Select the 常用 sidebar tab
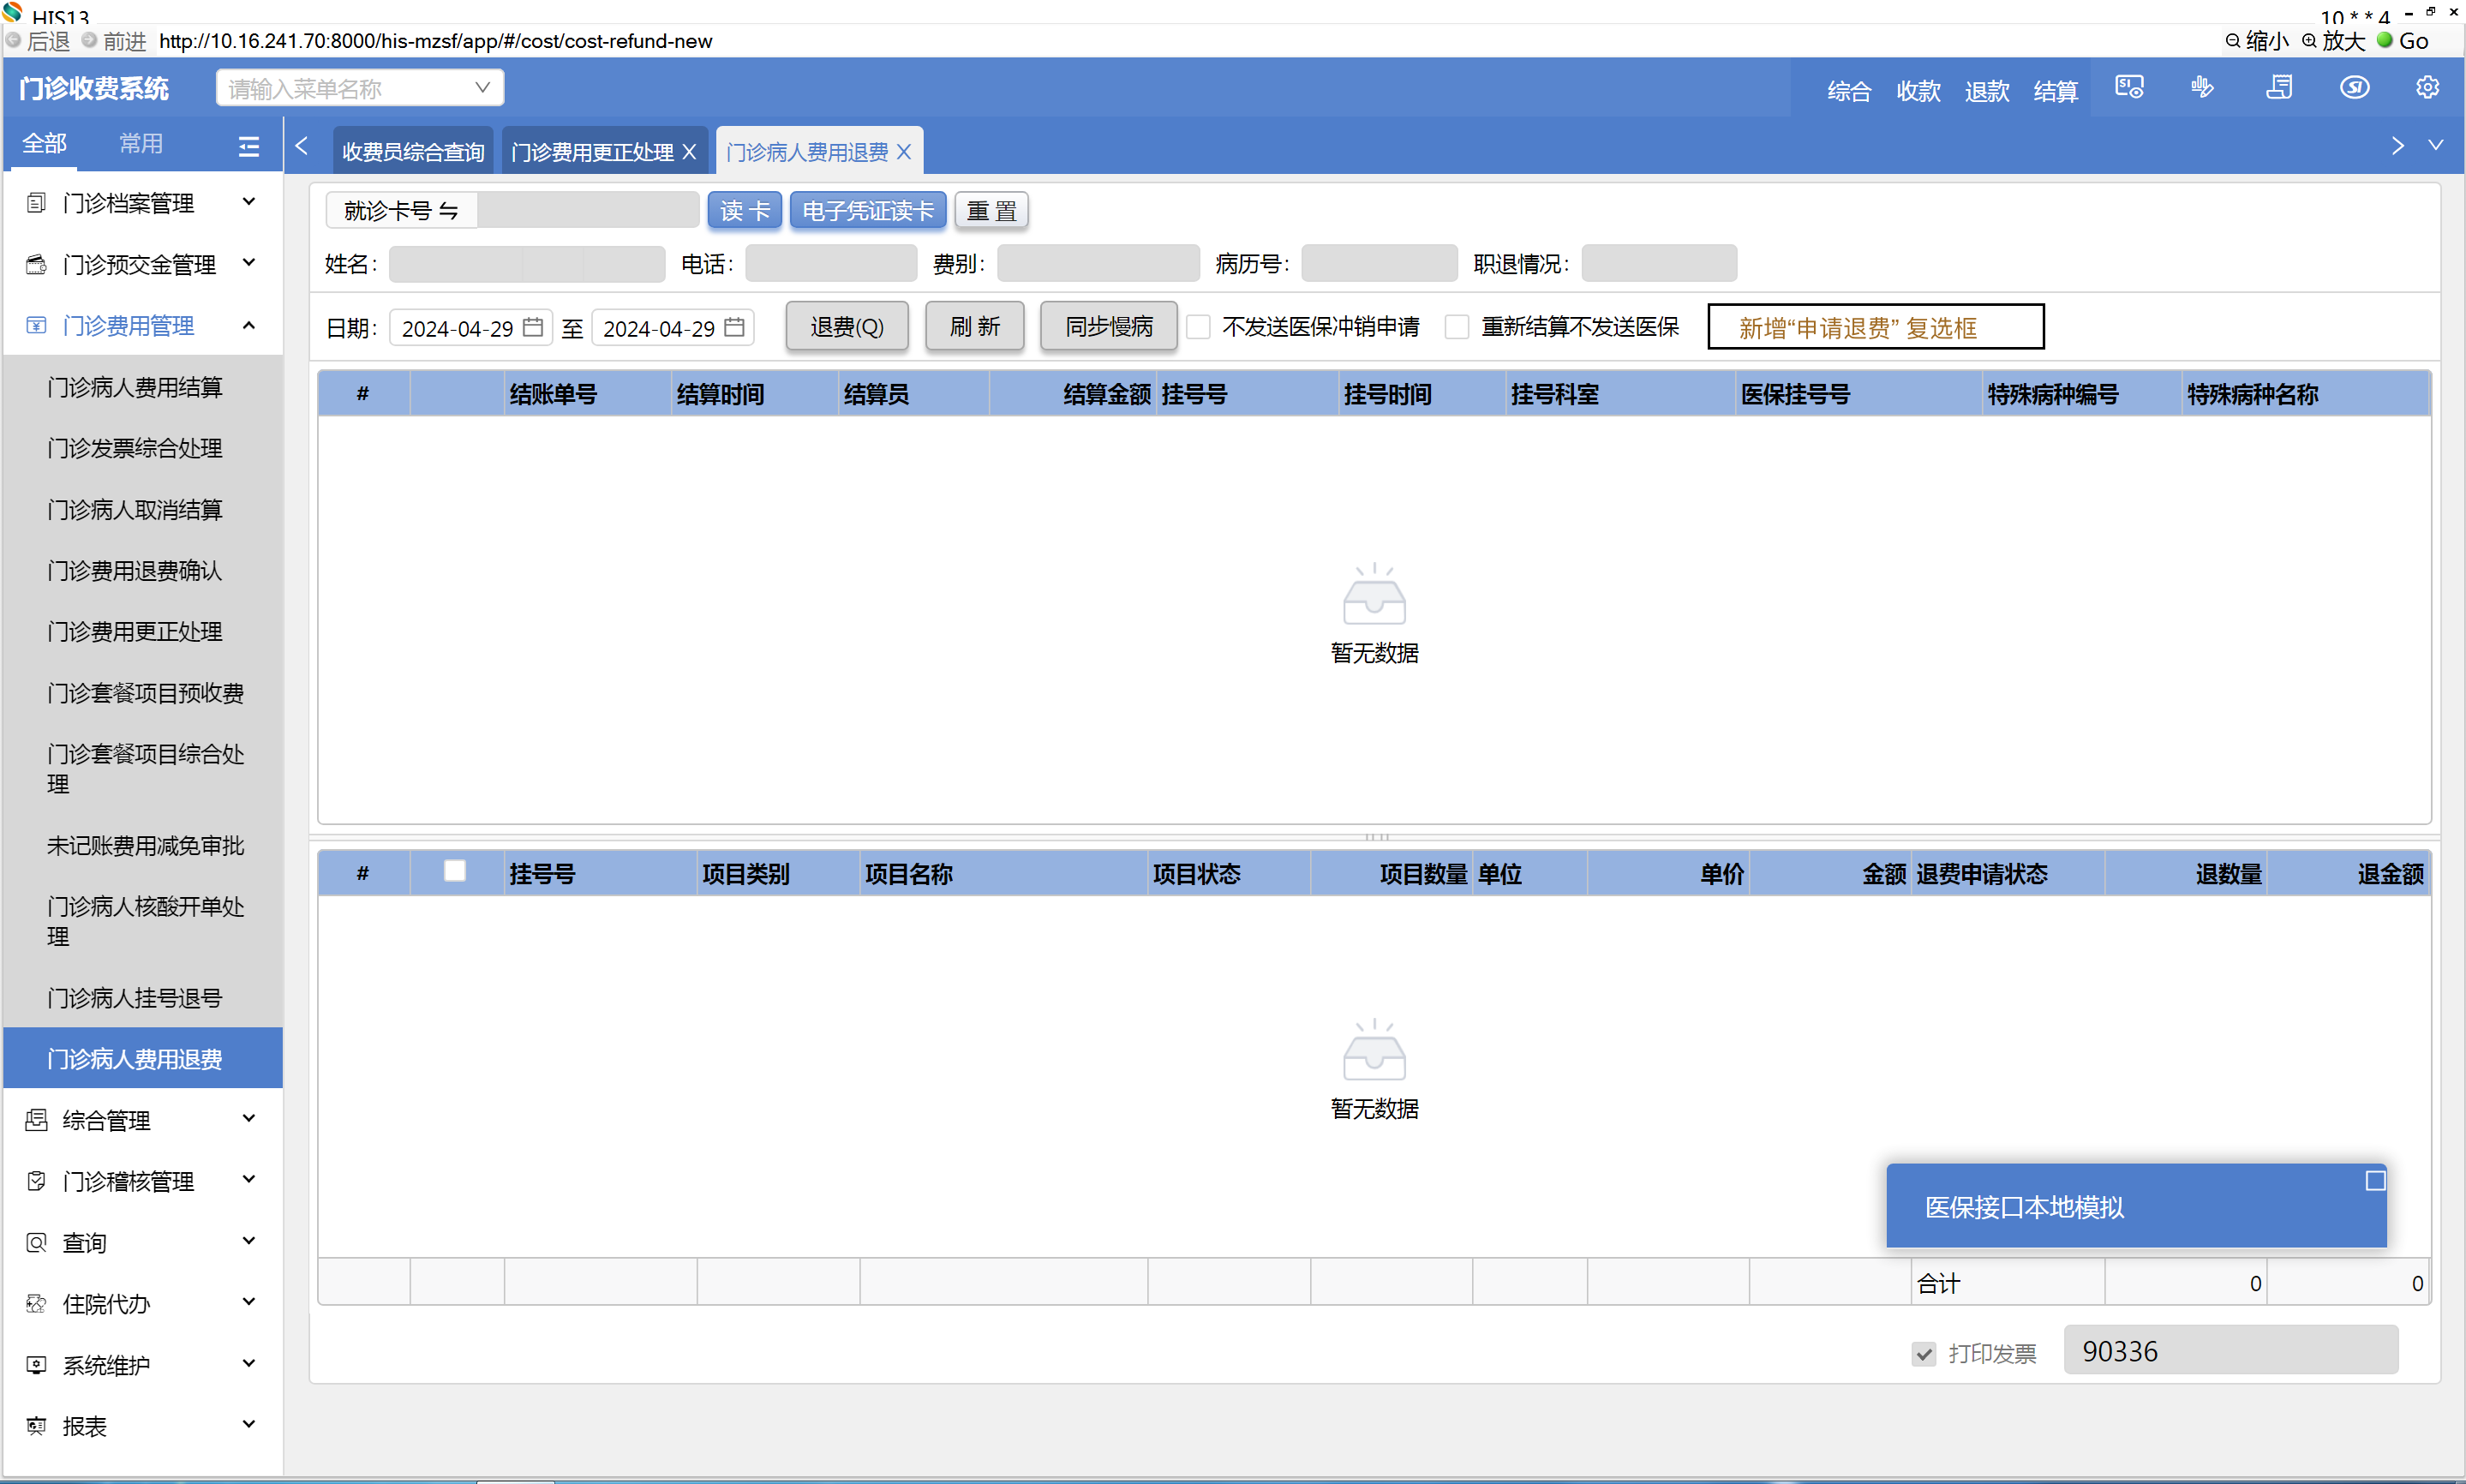Screen dimensions: 2466x1484 point(141,144)
